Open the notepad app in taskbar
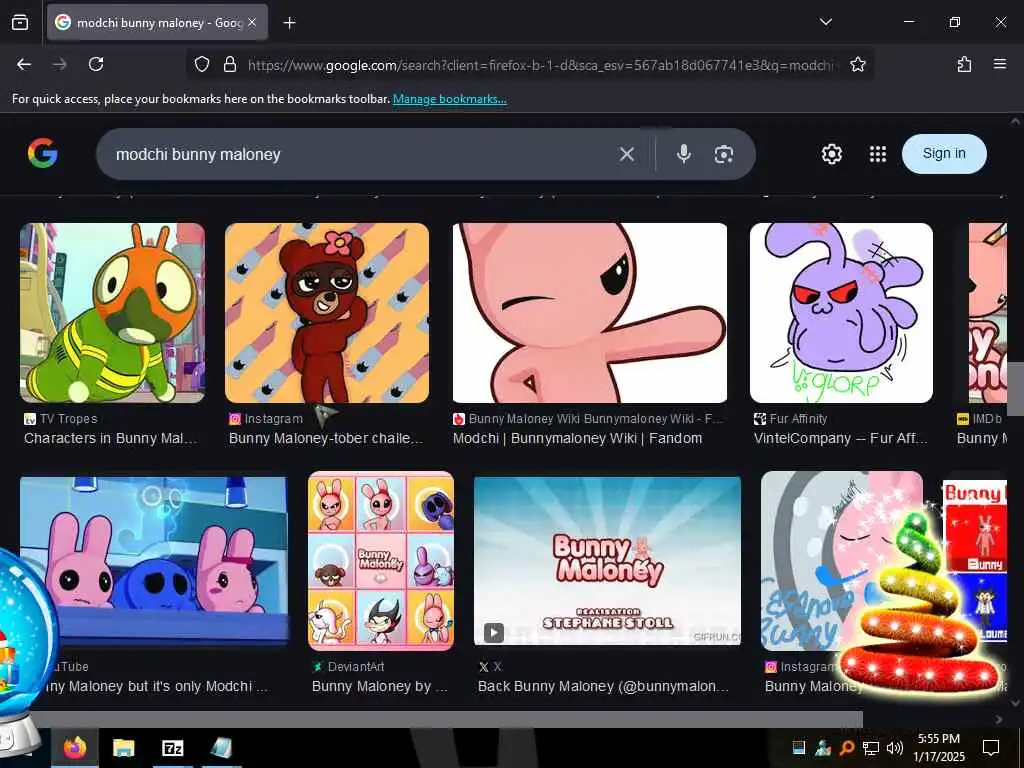The width and height of the screenshot is (1024, 768). pos(221,747)
